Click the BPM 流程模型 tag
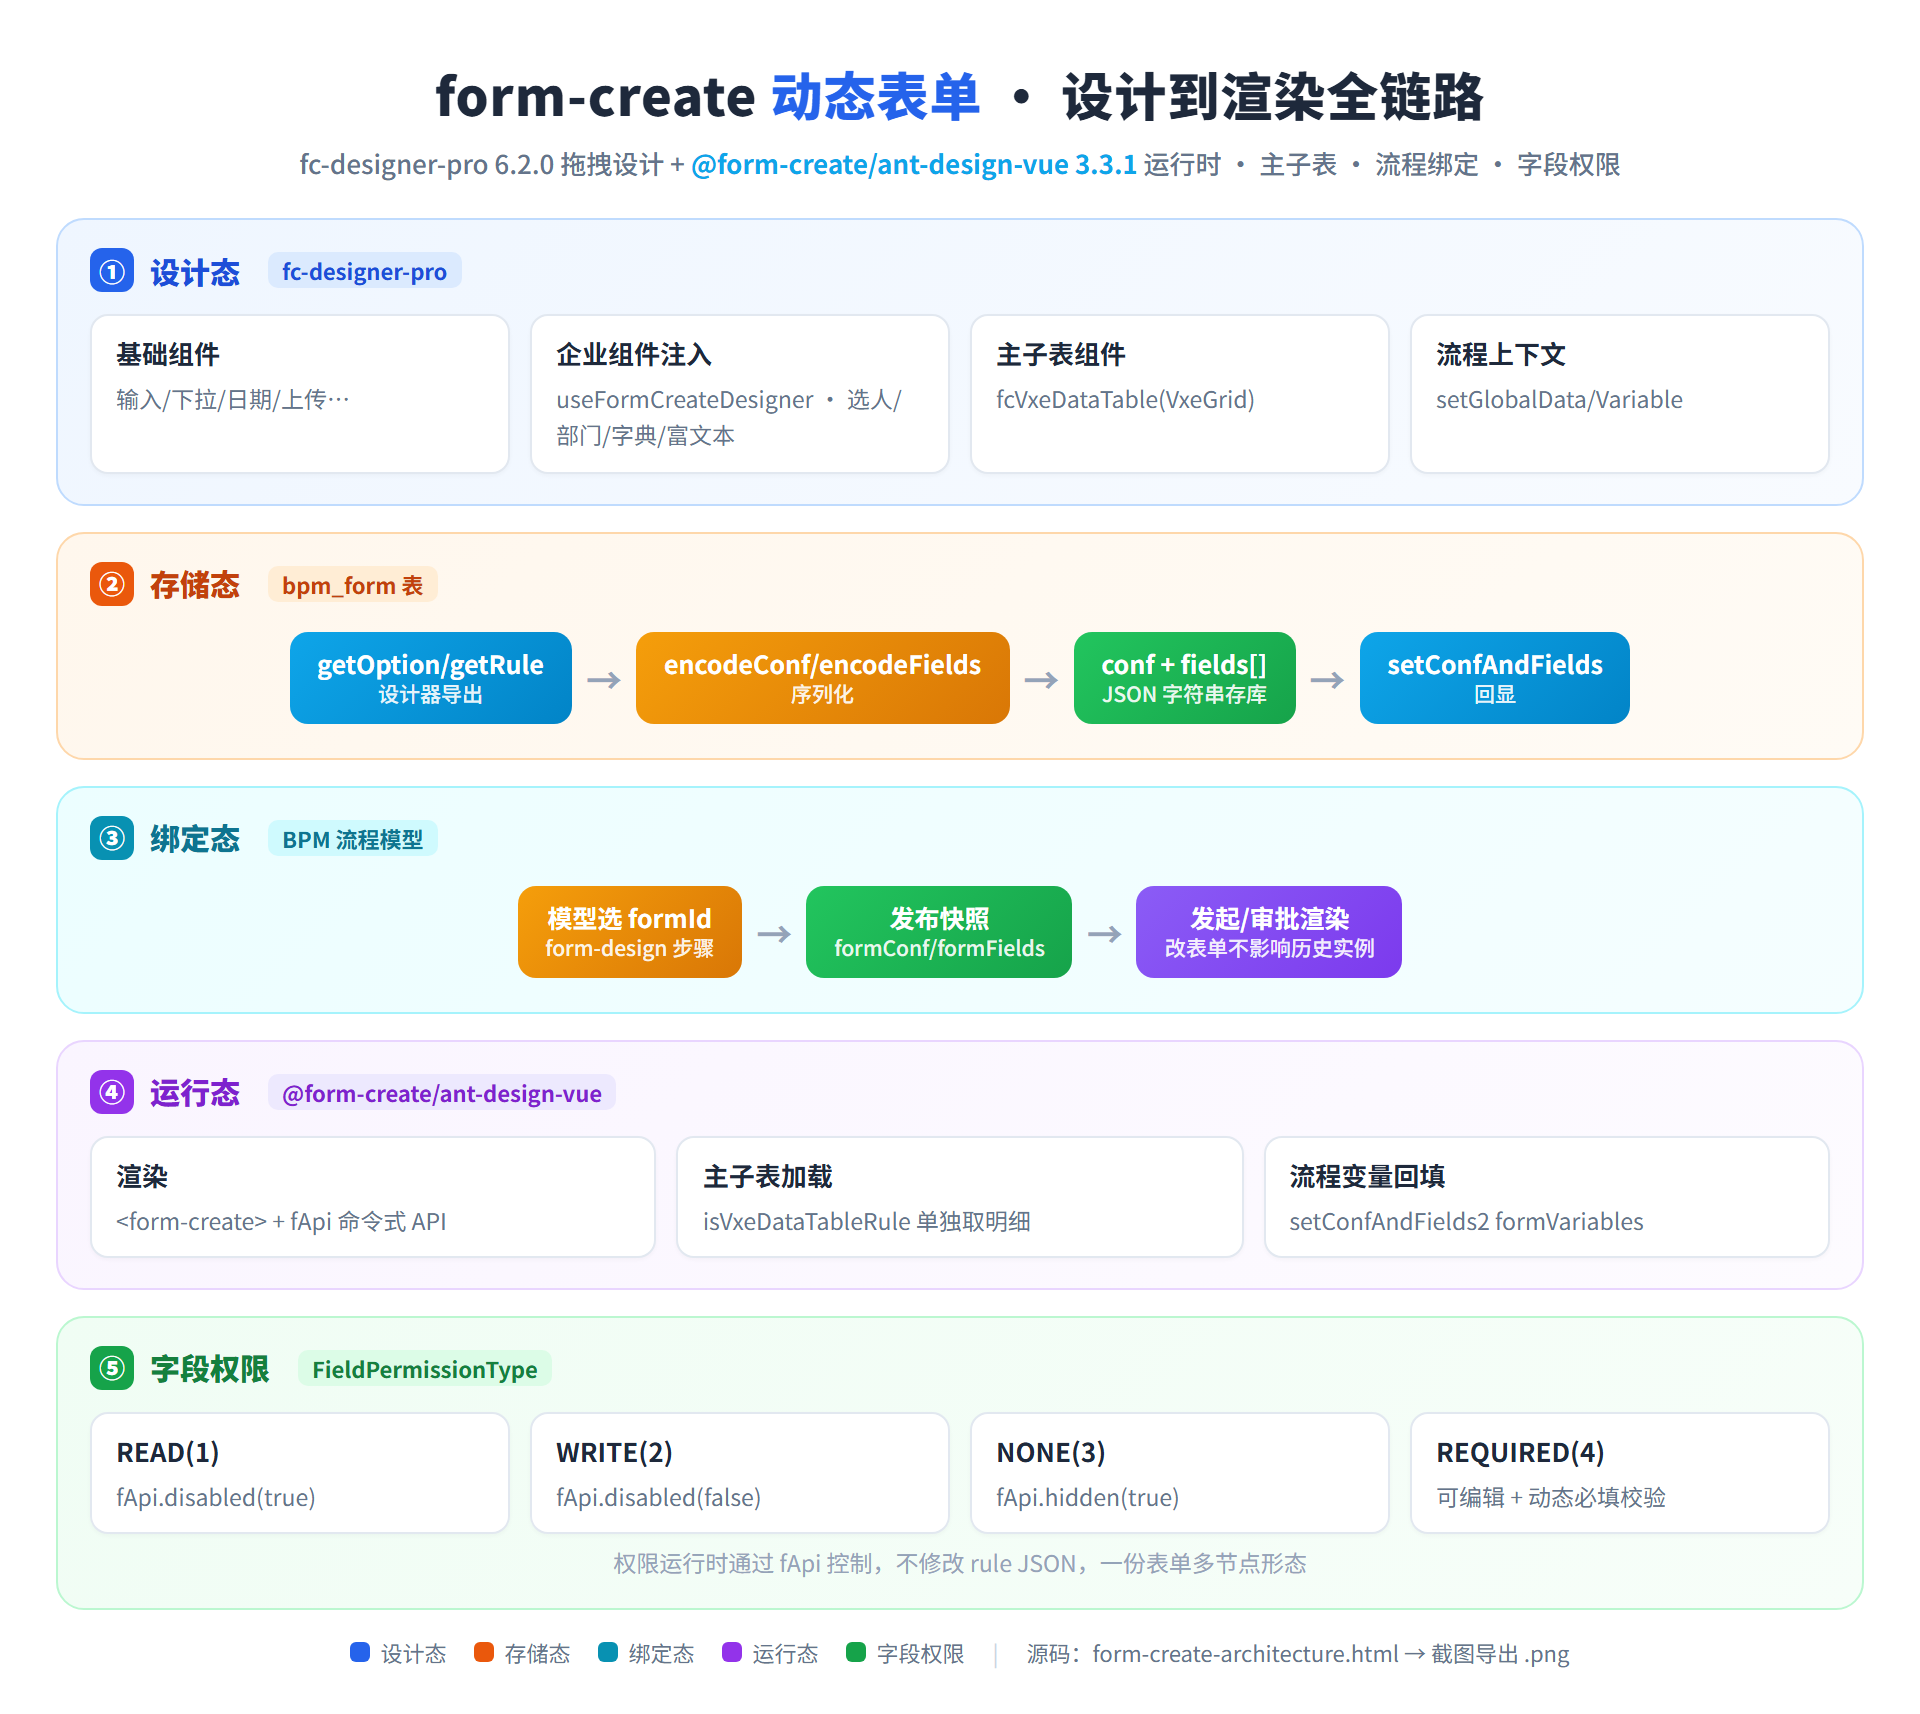1920x1714 pixels. point(352,839)
